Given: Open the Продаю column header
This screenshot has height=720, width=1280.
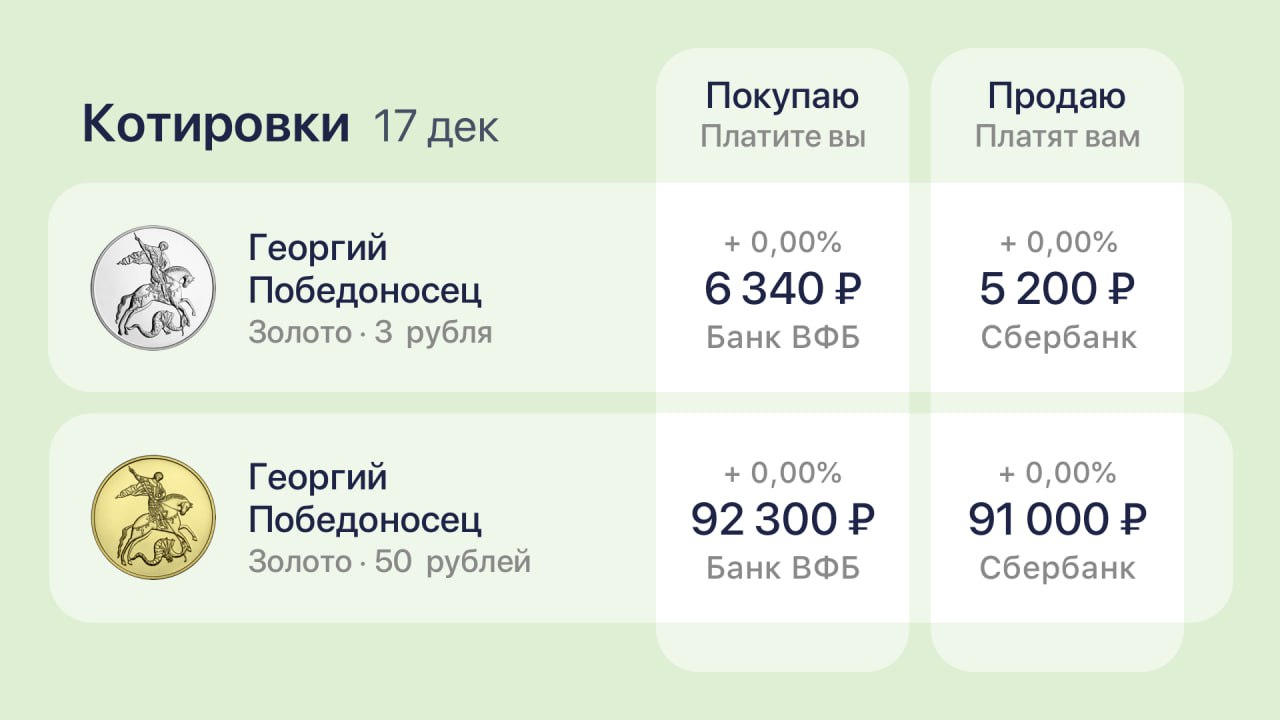Looking at the screenshot, I should click(1057, 96).
